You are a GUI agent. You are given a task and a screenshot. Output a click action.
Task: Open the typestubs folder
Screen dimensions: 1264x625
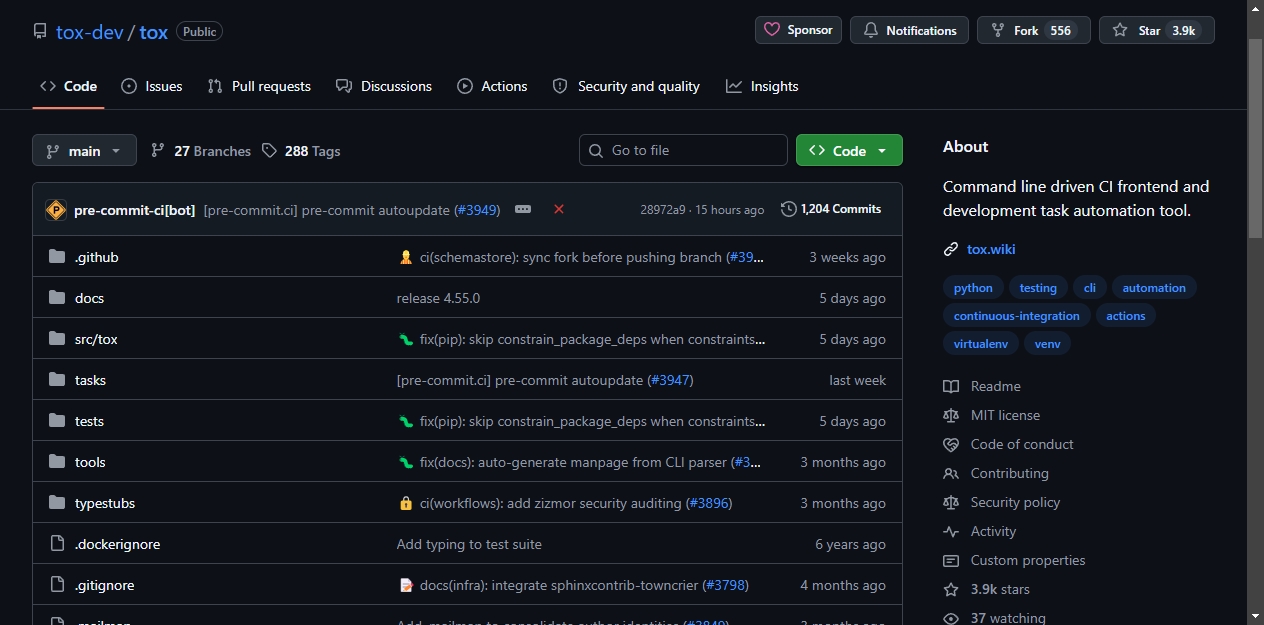coord(105,503)
